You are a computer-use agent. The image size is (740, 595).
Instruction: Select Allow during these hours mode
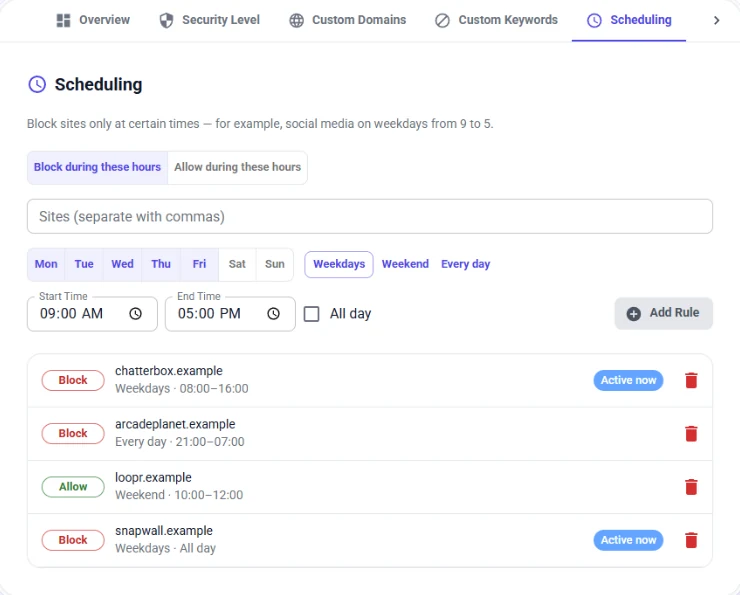[x=237, y=167]
